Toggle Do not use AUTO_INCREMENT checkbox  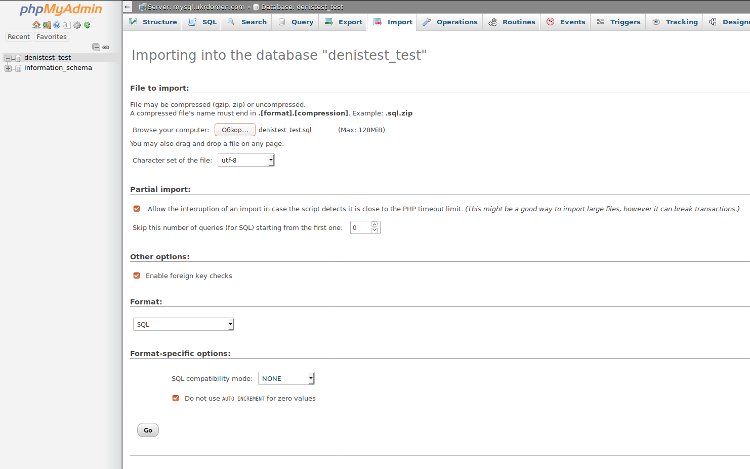pyautogui.click(x=176, y=398)
